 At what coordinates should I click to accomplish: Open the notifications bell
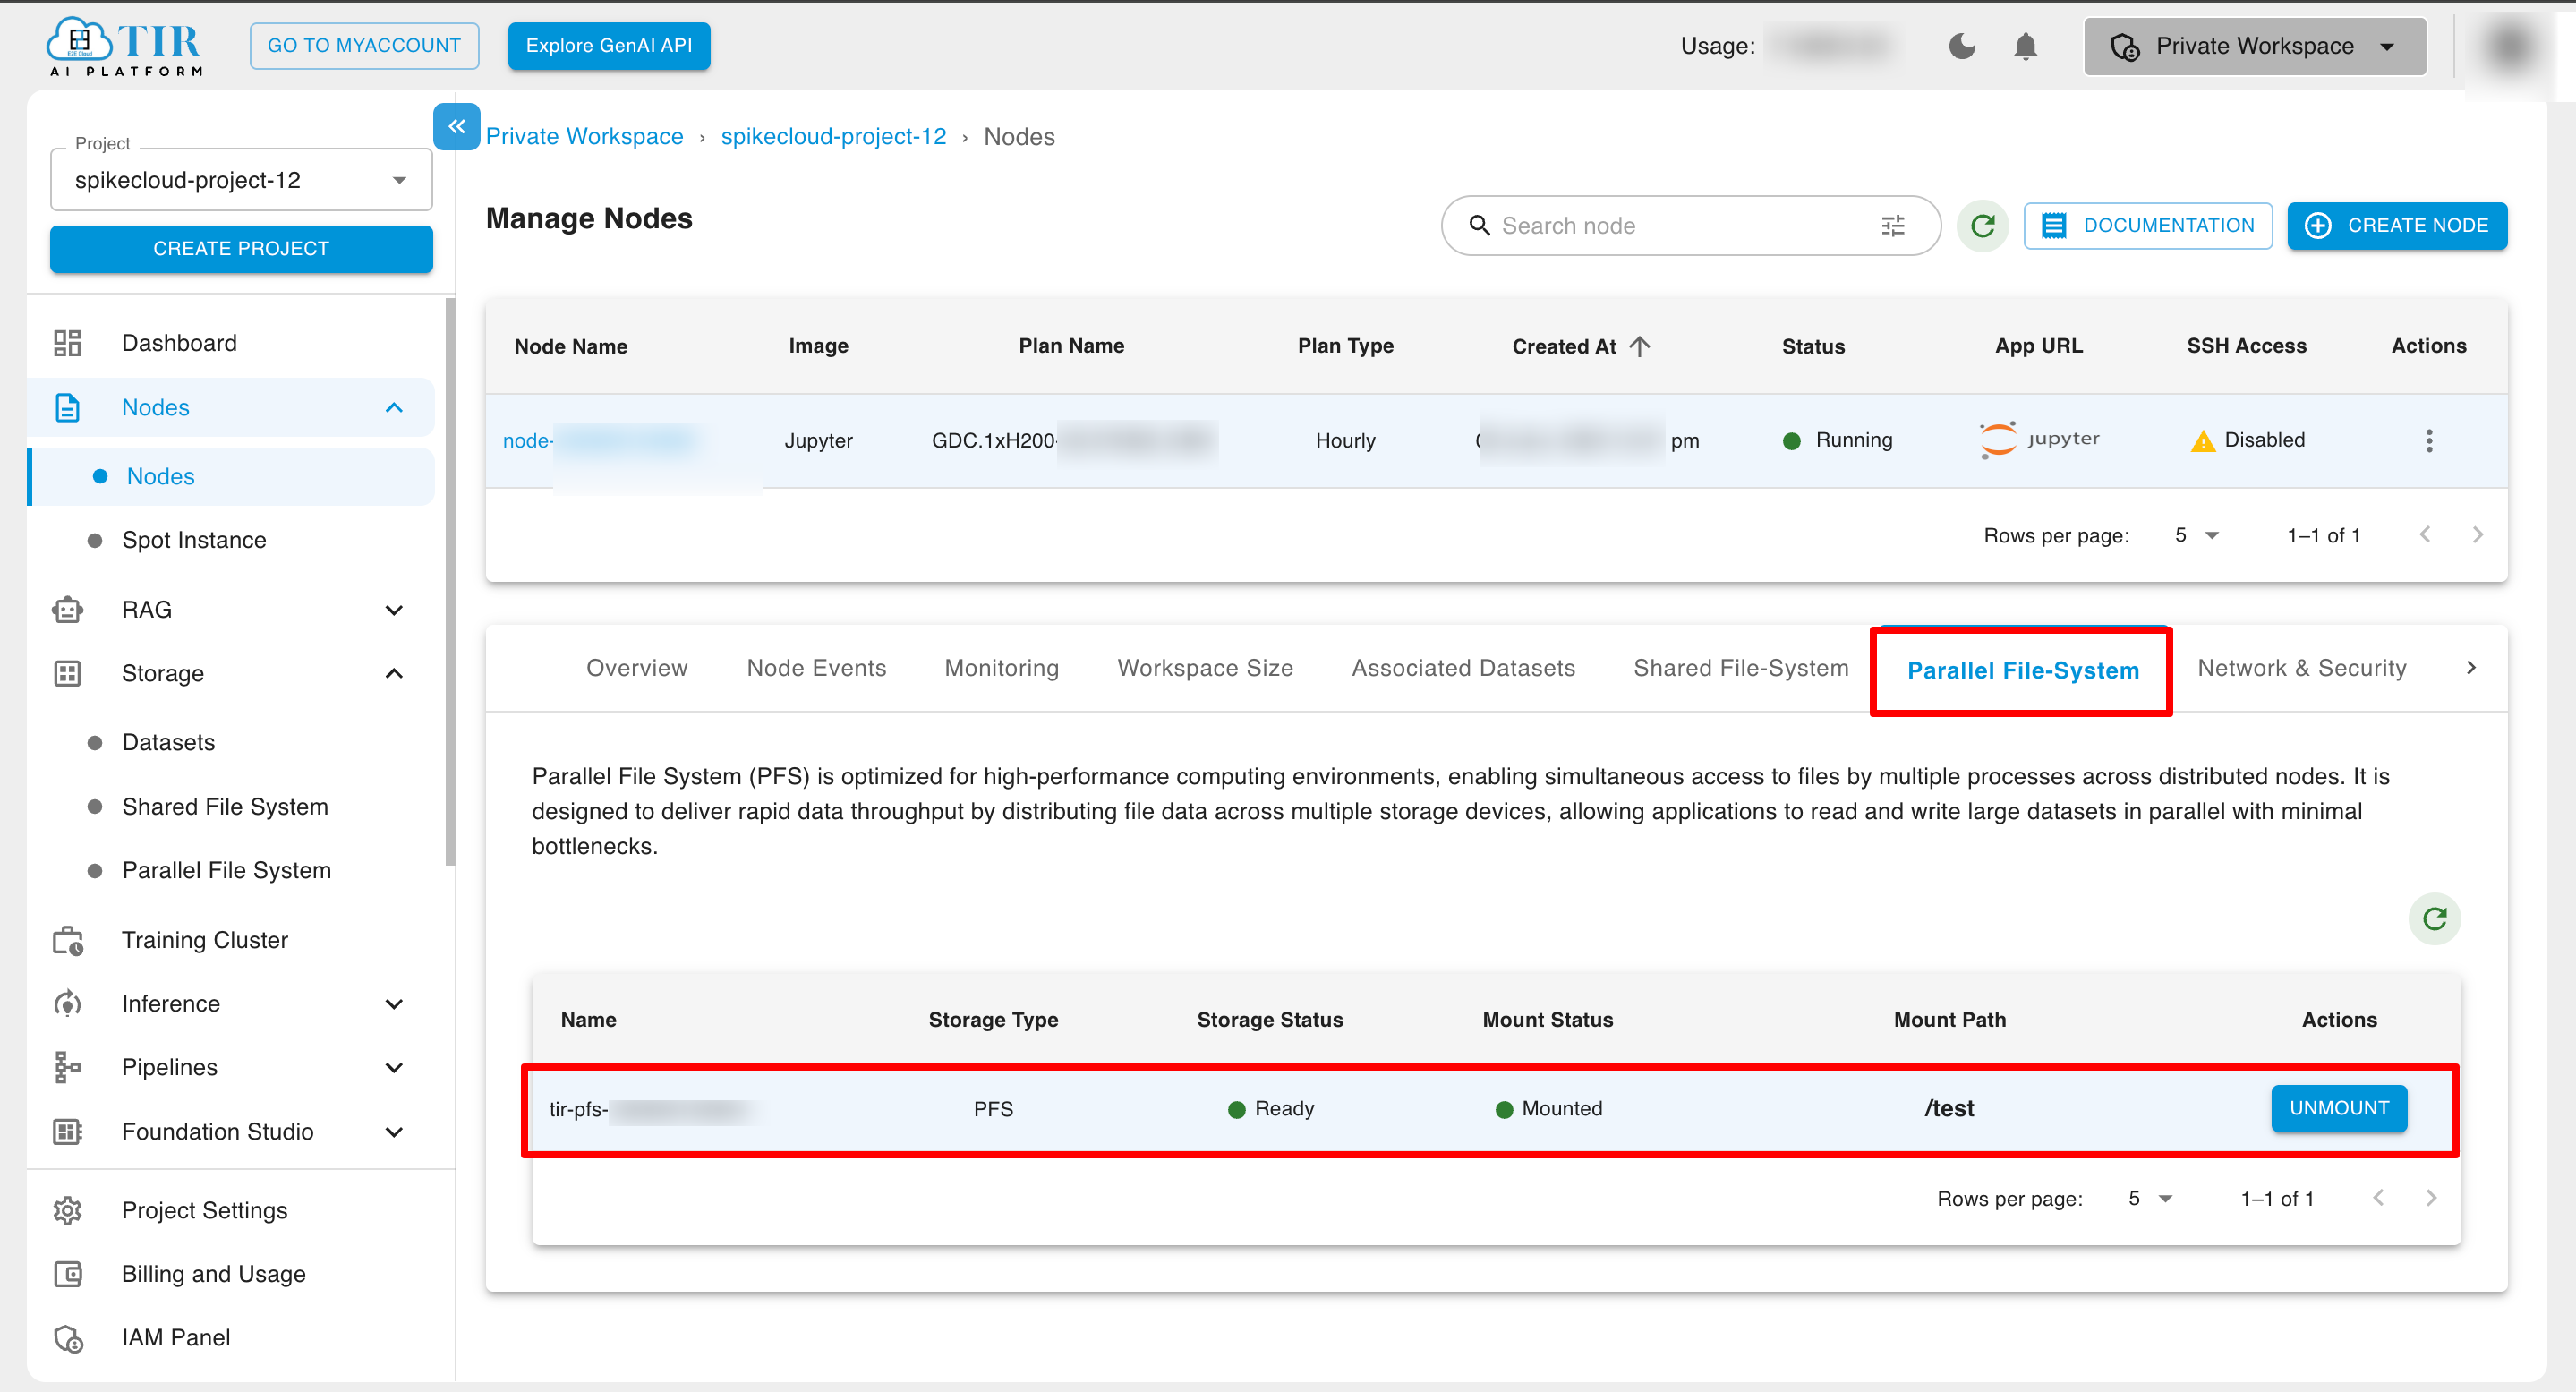pos(2026,46)
